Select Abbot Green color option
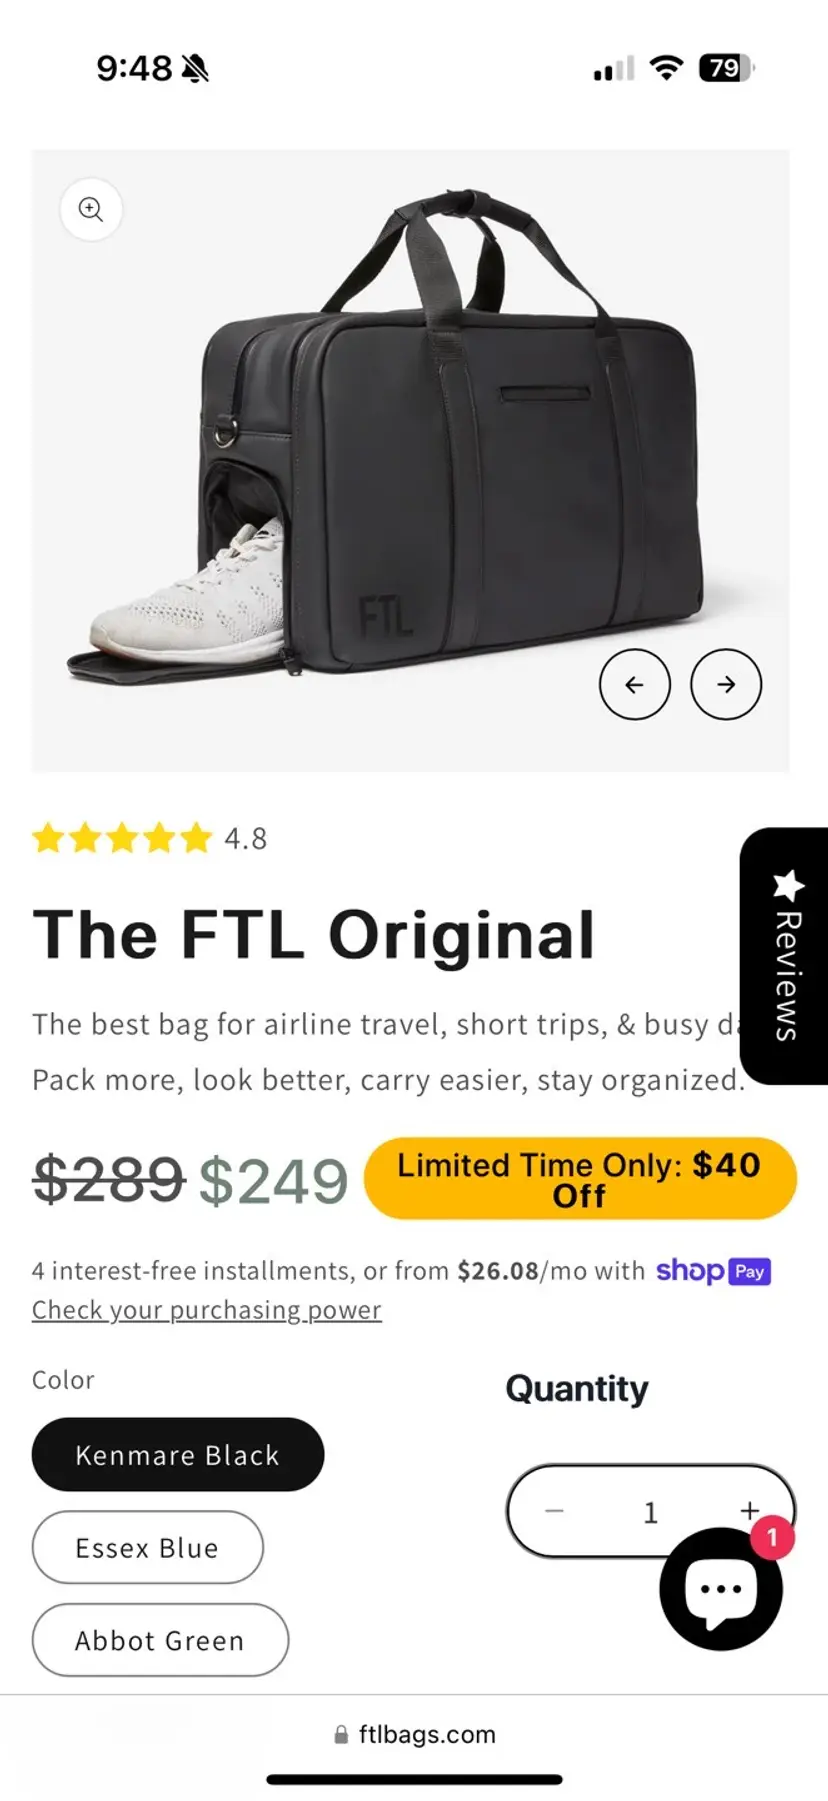Screen dimensions: 828x1801 (160, 1640)
